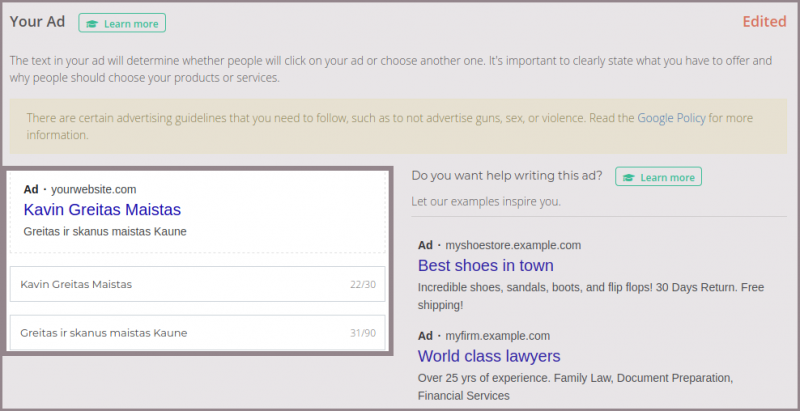Click the Your Ad section heading
Screen dimensions: 800x411
[38, 21]
